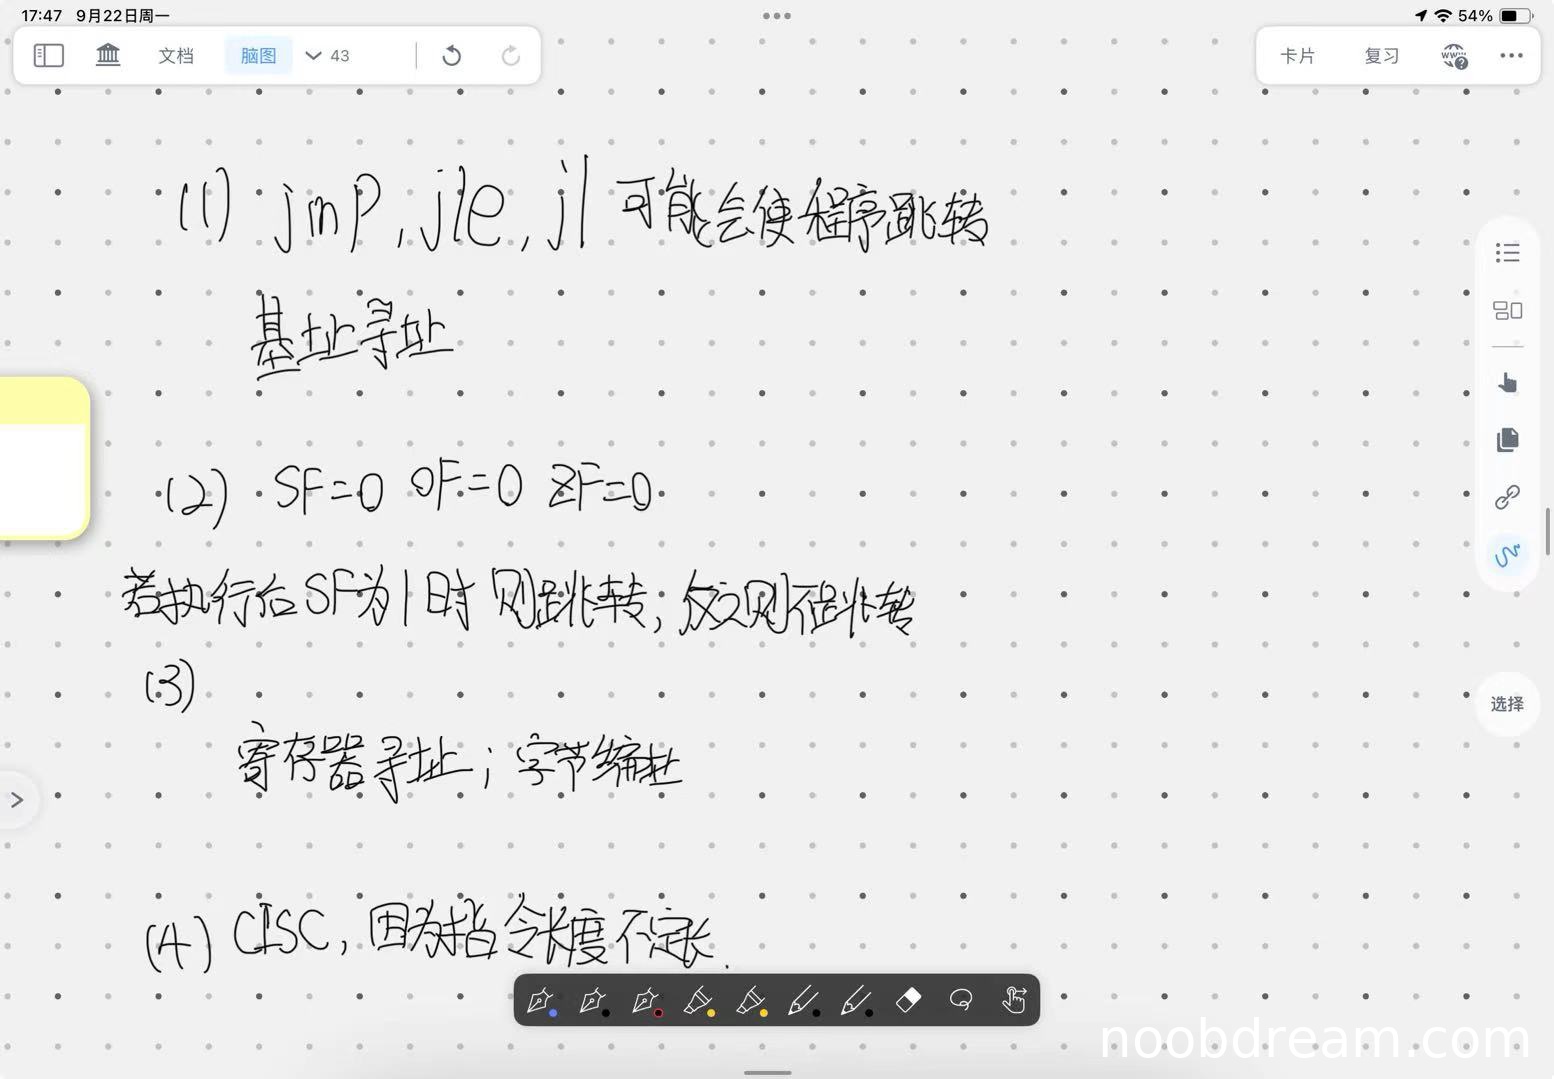Select the blue fountain pen tool
The image size is (1554, 1079).
[541, 1000]
